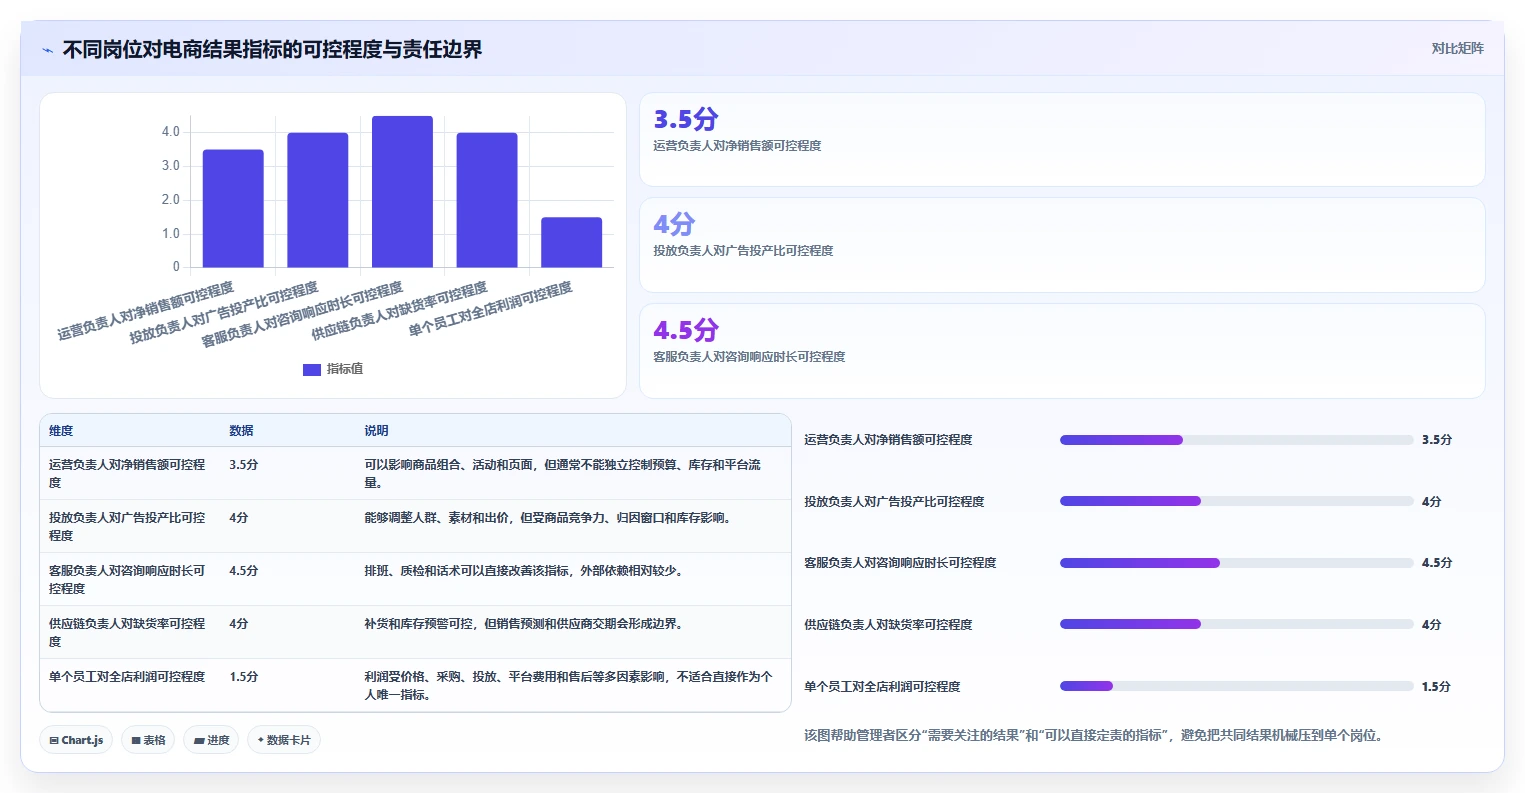
Task: Click the 说明 column header
Action: (376, 431)
